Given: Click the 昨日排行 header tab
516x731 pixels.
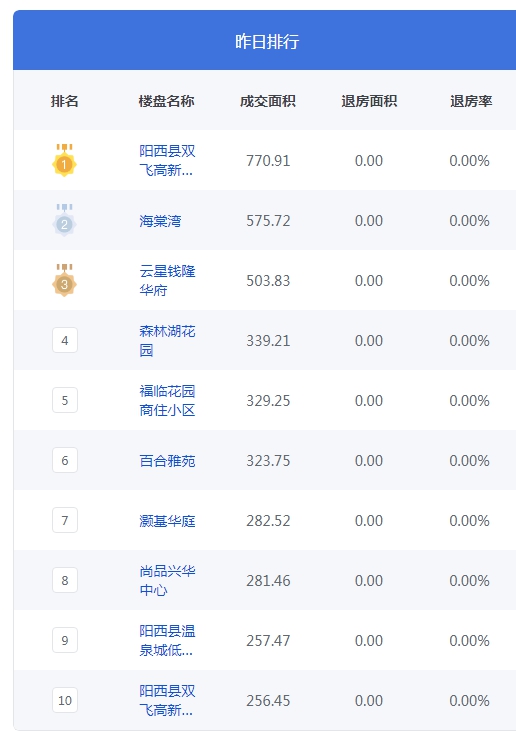Looking at the screenshot, I should (x=267, y=41).
